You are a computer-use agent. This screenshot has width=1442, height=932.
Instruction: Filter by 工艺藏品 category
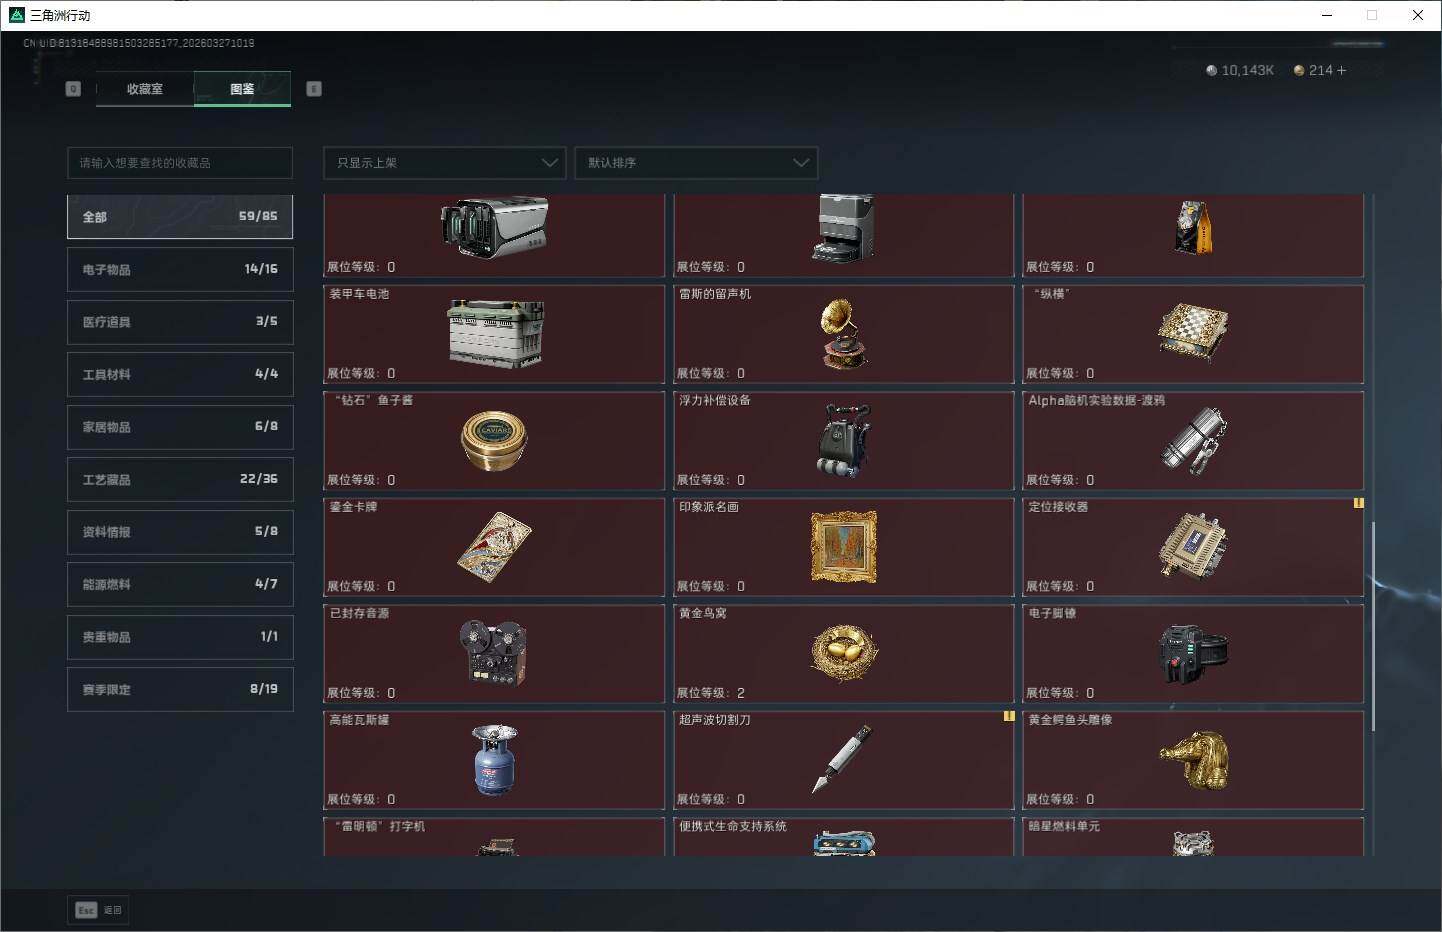coord(180,479)
